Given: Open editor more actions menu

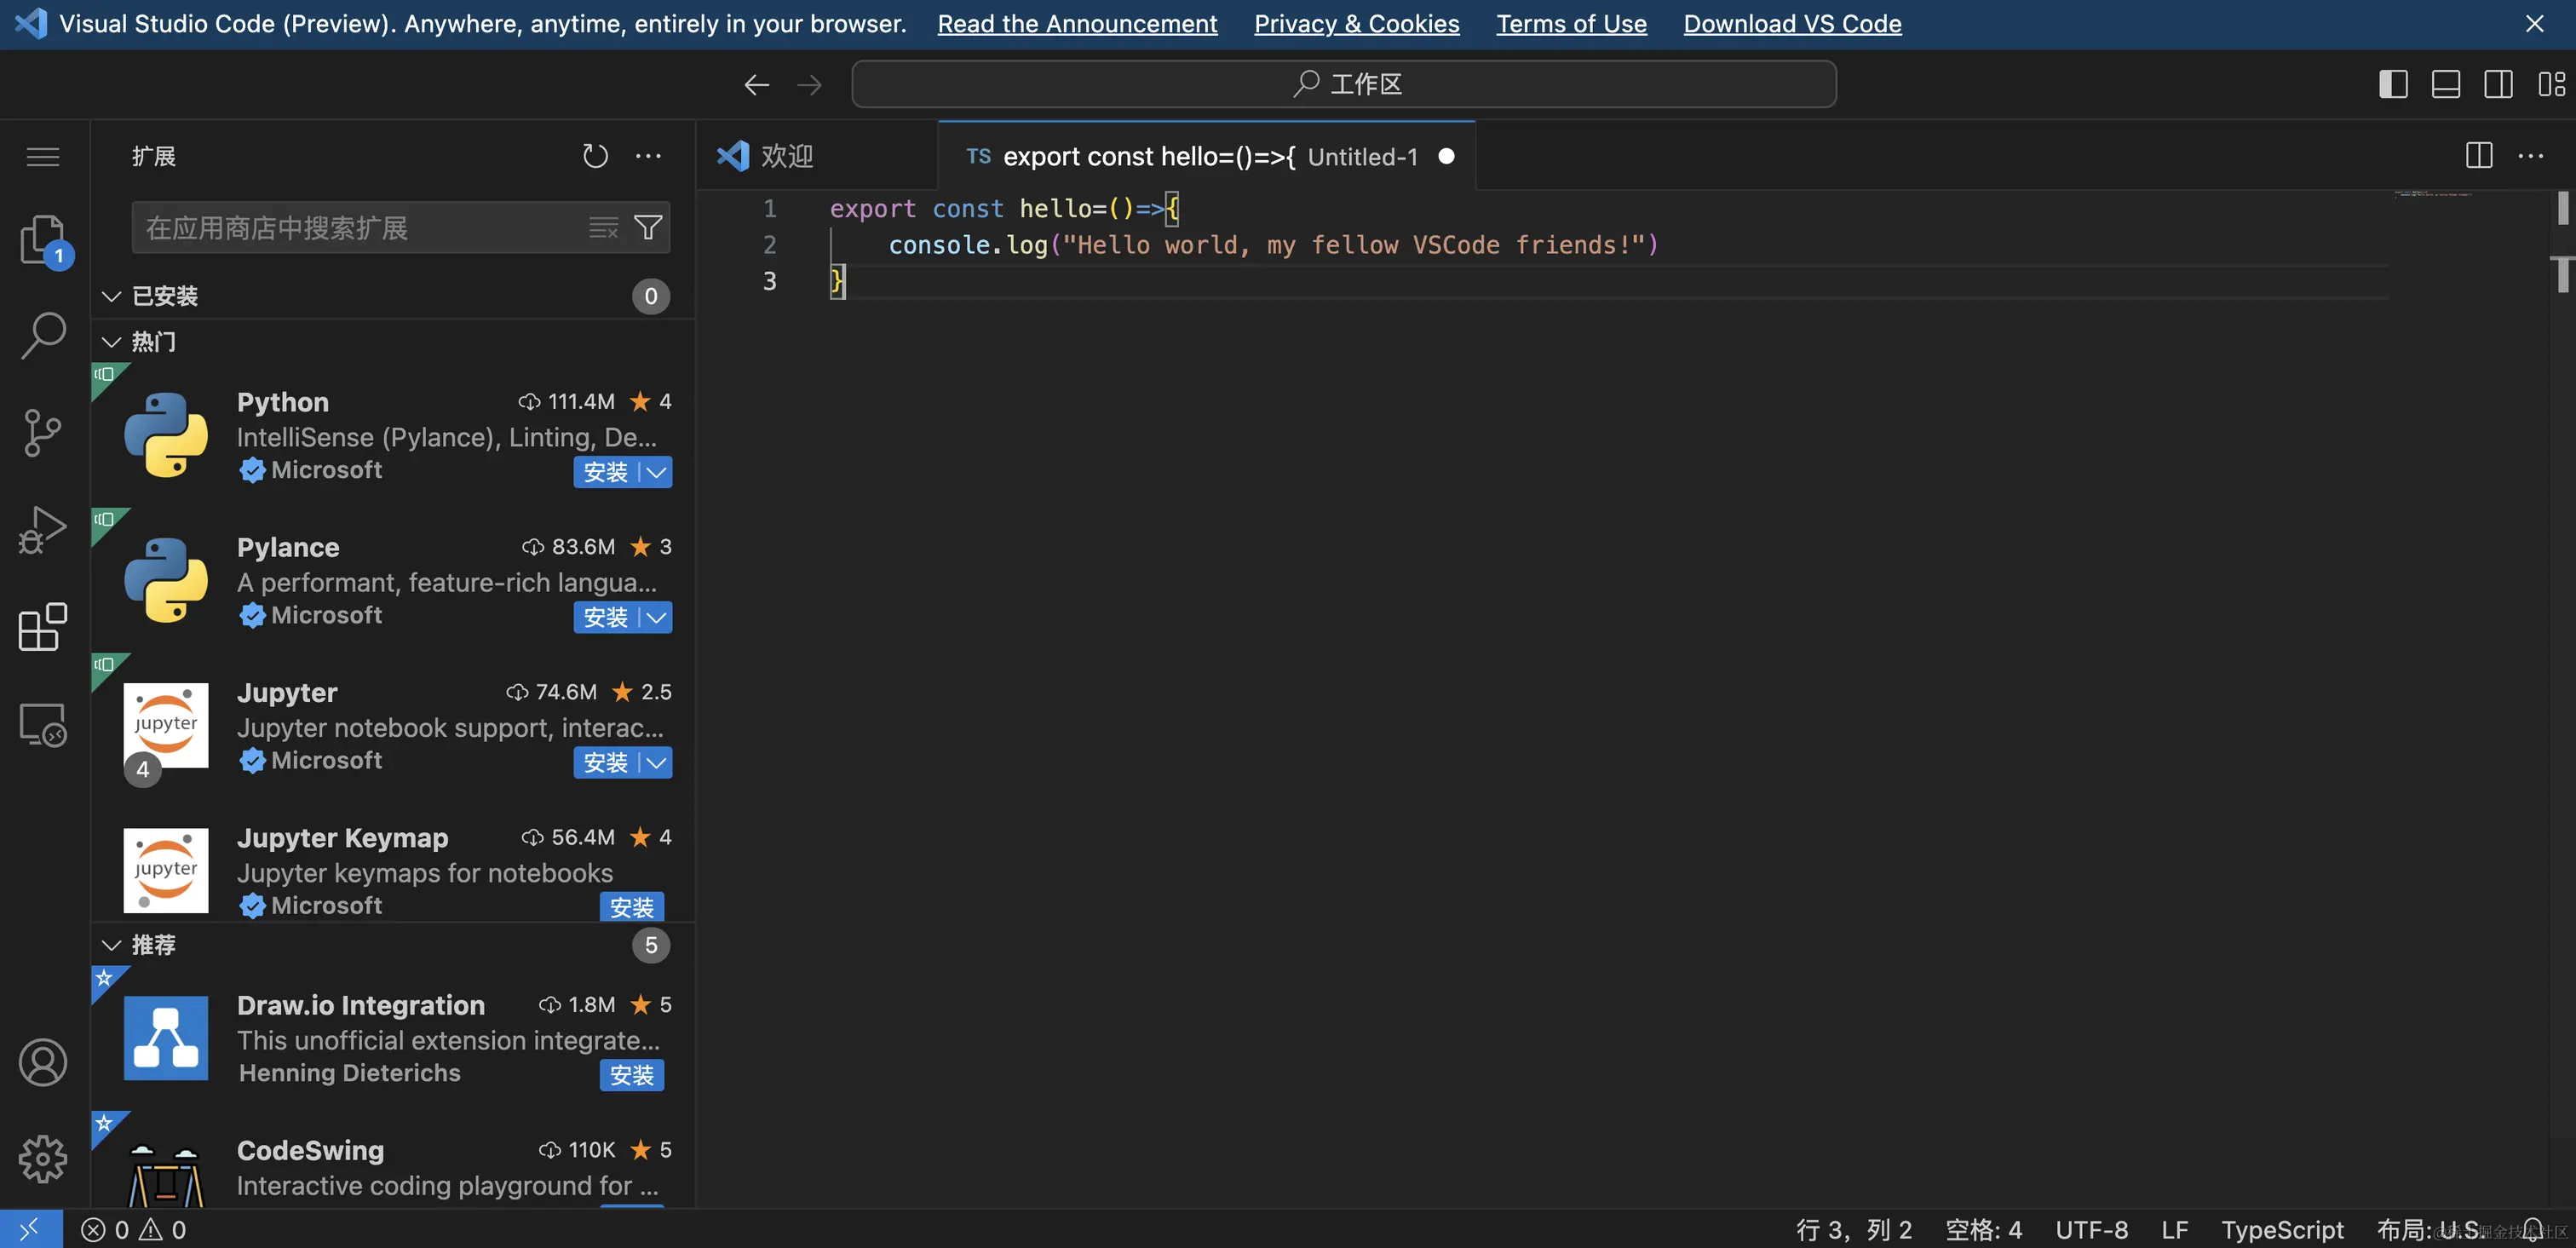Looking at the screenshot, I should coord(2531,156).
